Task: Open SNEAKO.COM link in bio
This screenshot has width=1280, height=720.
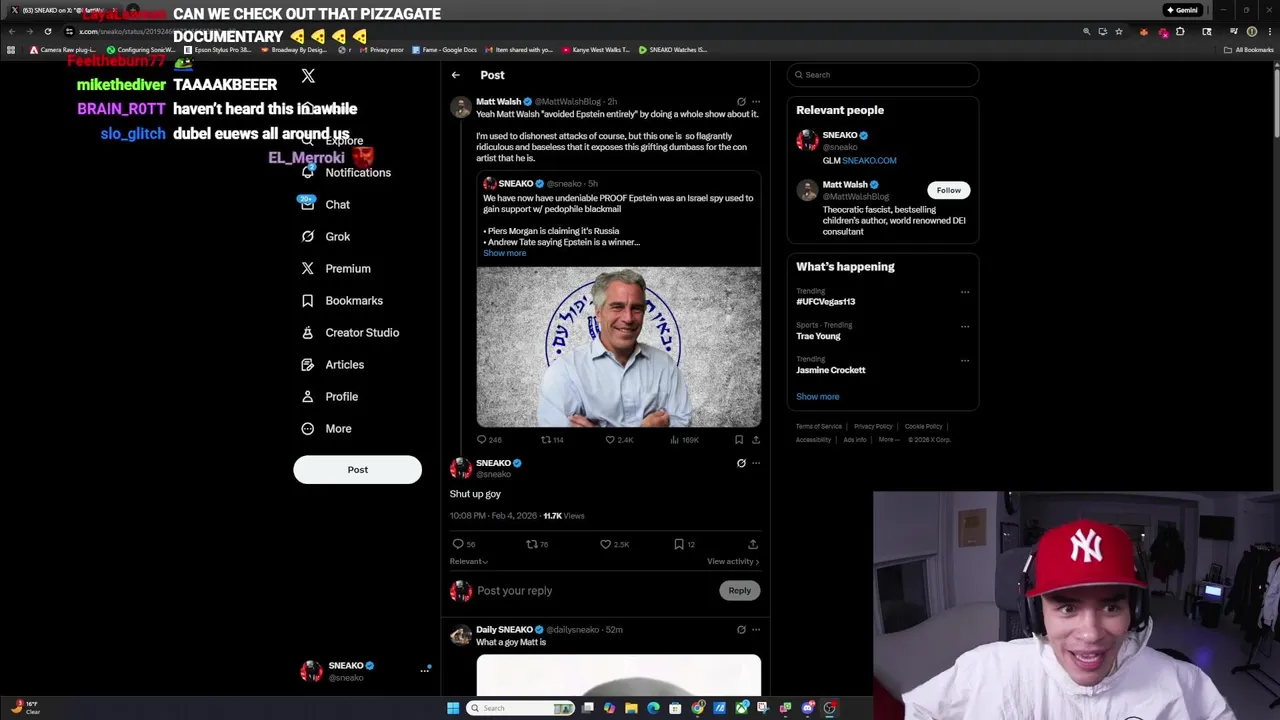Action: pyautogui.click(x=869, y=160)
